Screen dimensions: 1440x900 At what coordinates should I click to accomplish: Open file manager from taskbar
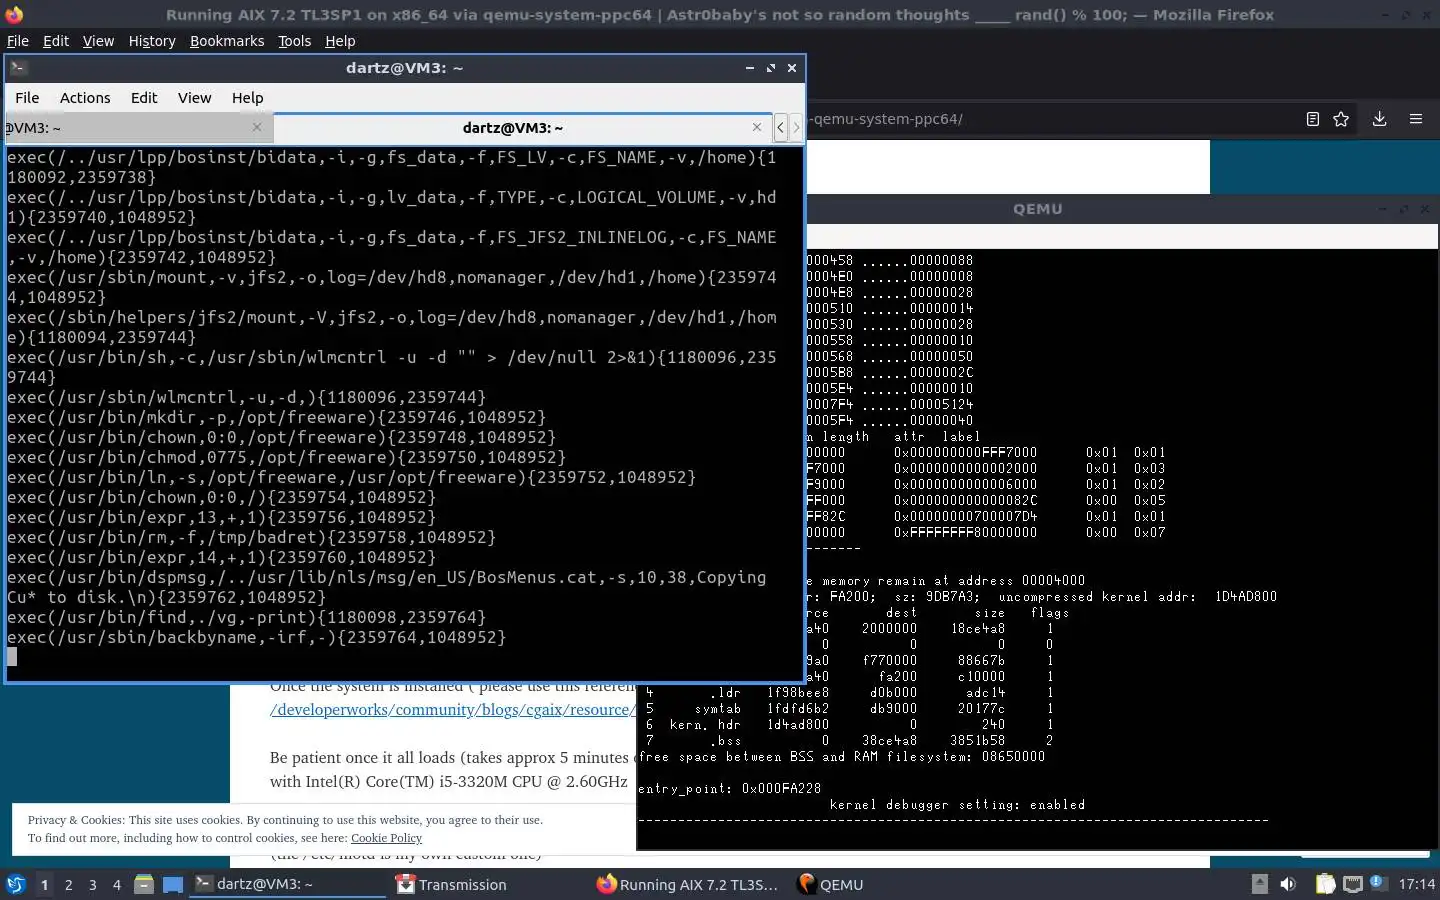[x=144, y=884]
